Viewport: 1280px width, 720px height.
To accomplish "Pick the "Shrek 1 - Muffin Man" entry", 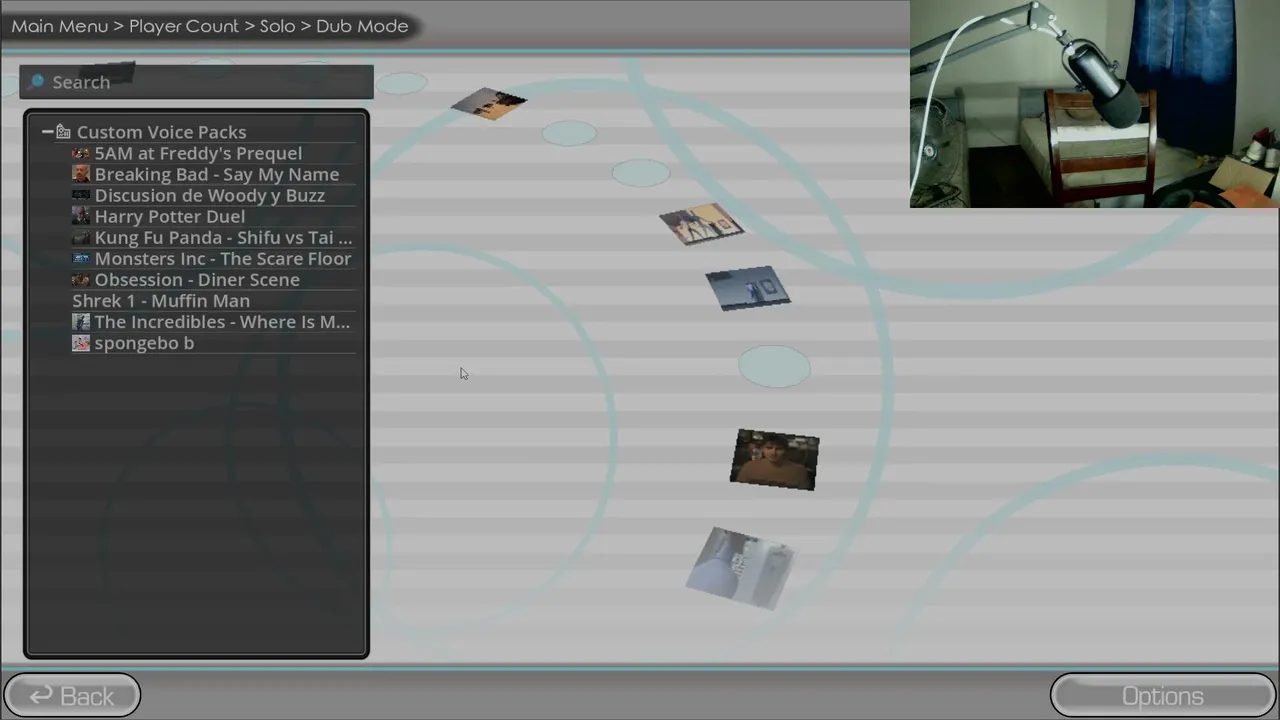I will tap(161, 300).
